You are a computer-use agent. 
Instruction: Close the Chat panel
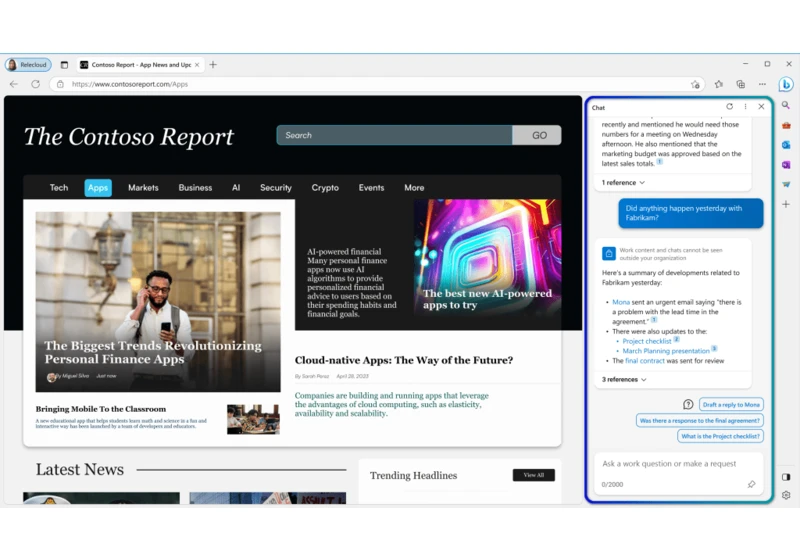click(x=761, y=107)
